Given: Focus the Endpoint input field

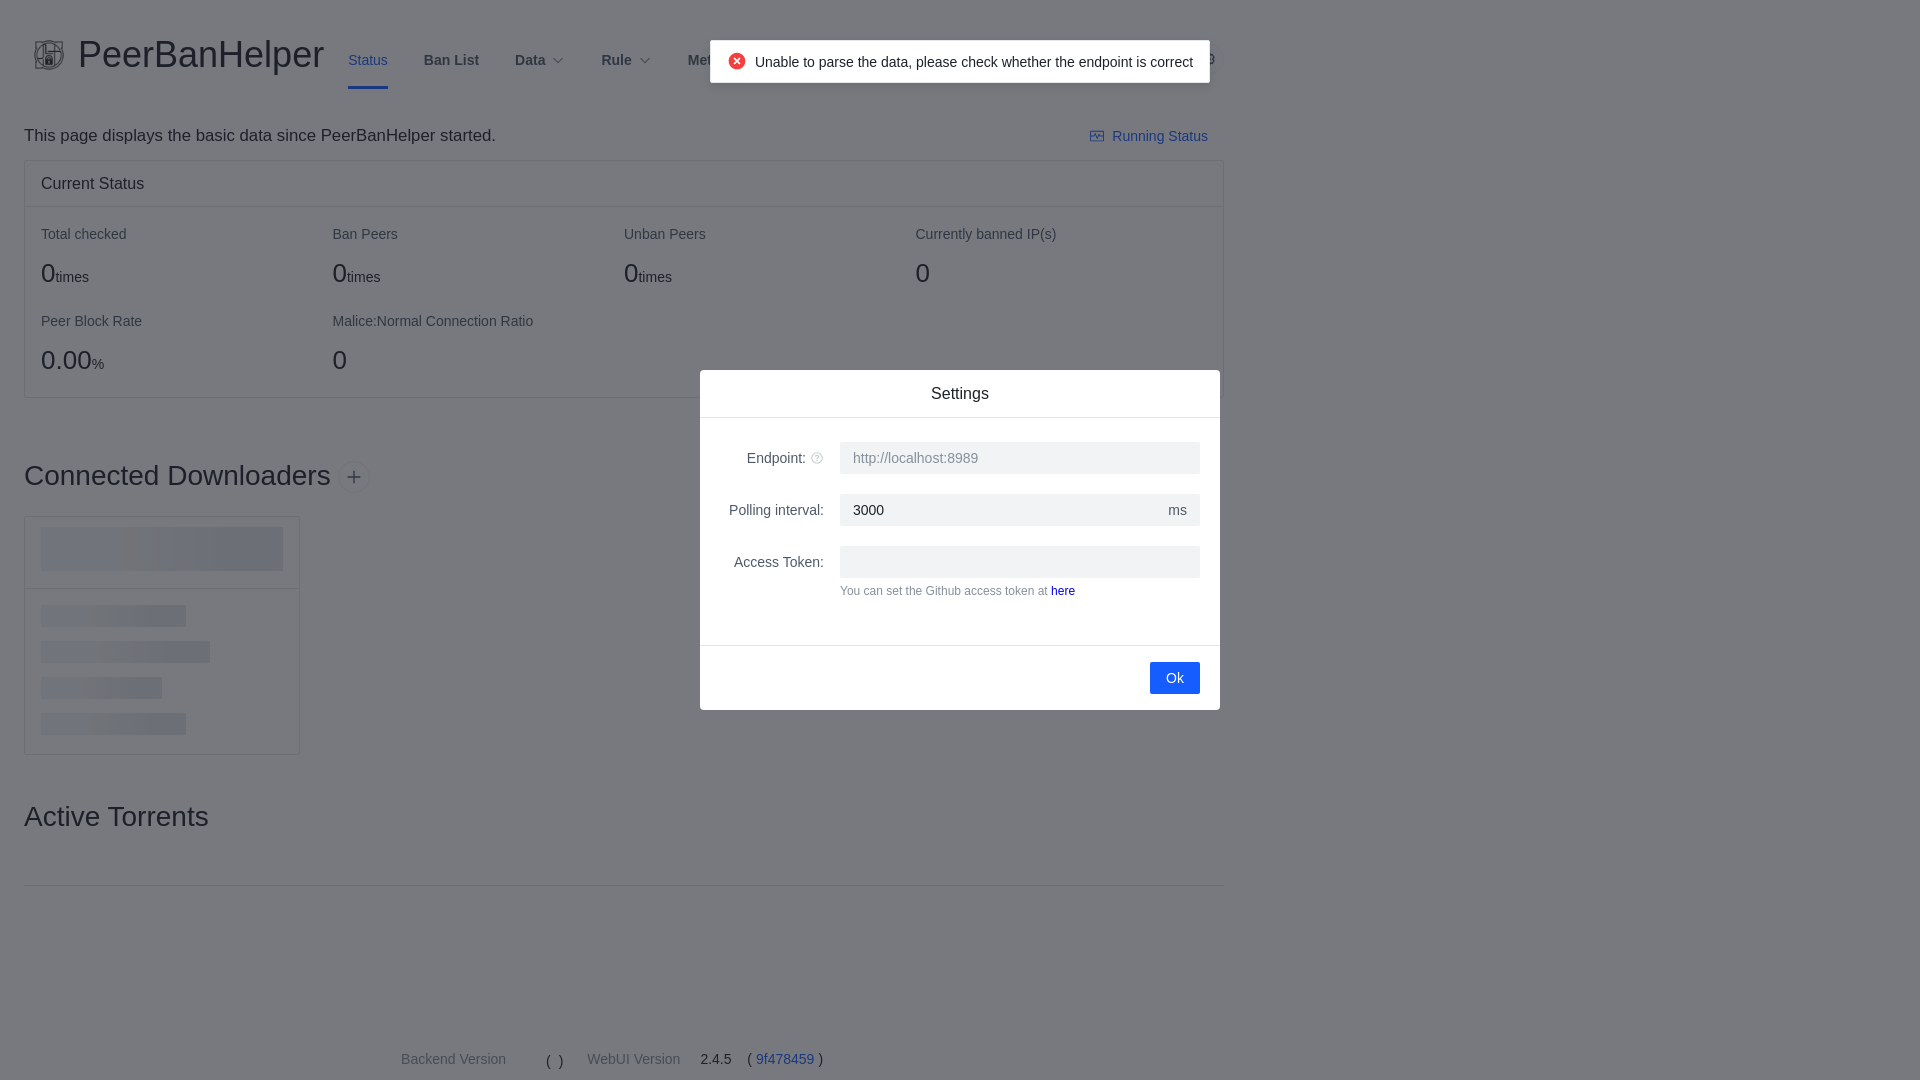Looking at the screenshot, I should pyautogui.click(x=1020, y=458).
